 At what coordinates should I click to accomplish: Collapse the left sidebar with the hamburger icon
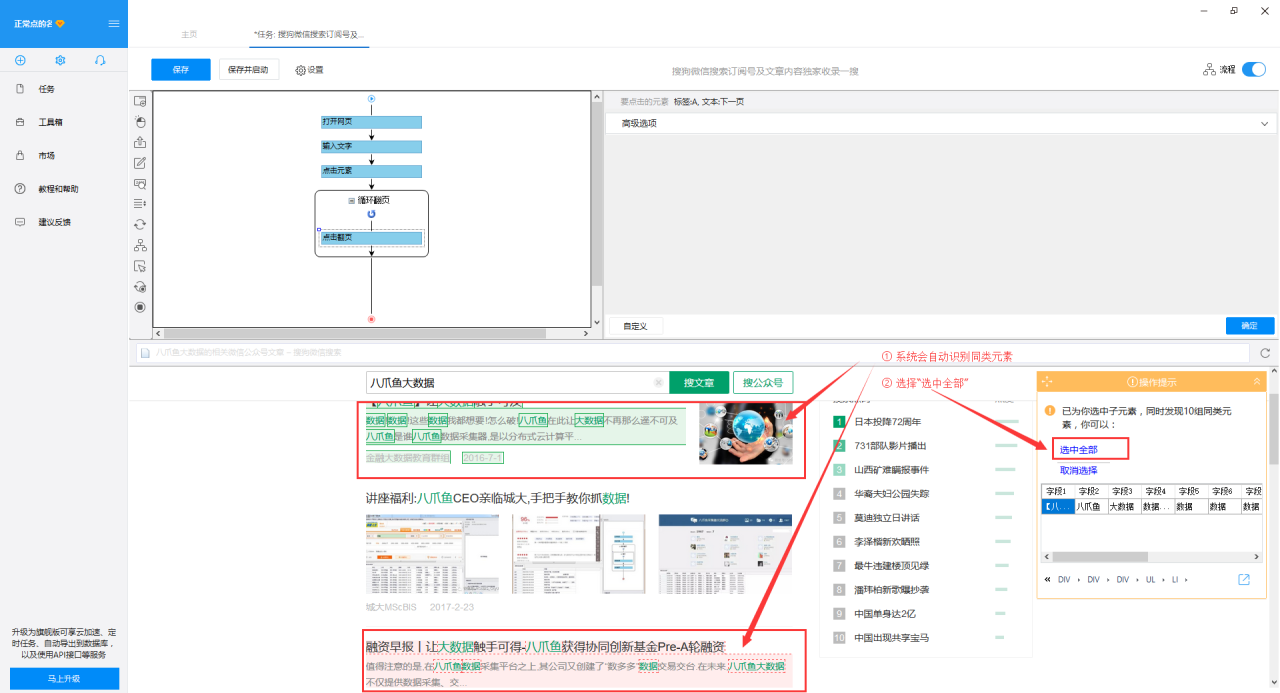(x=114, y=23)
